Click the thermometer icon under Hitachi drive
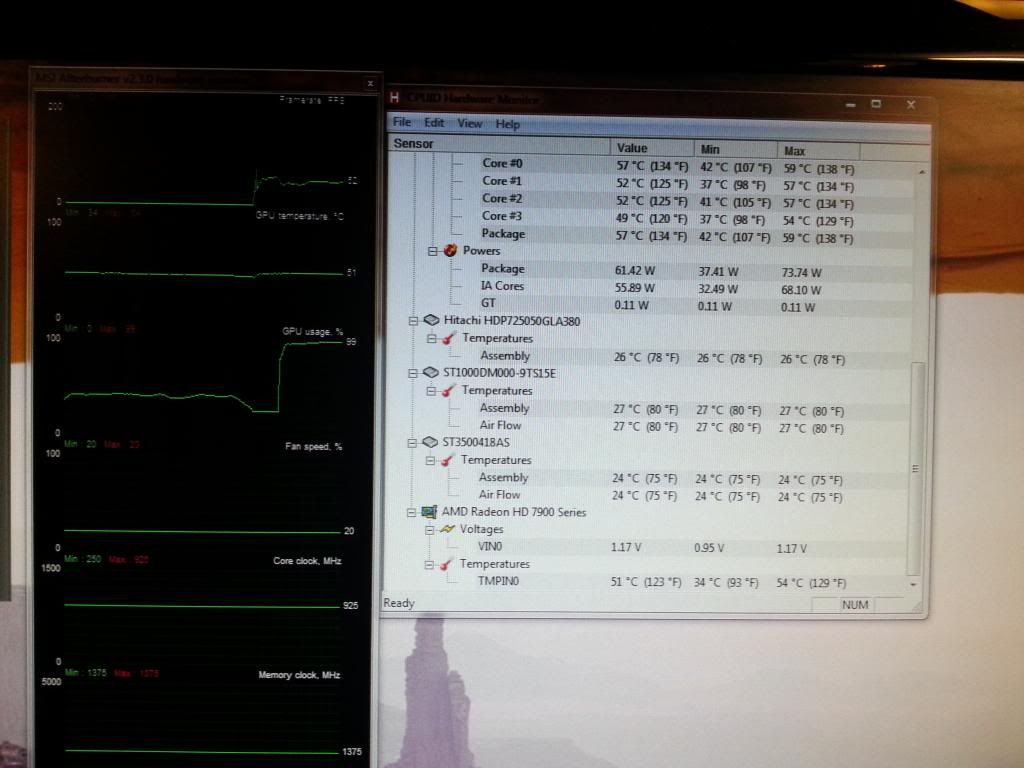The width and height of the screenshot is (1024, 768). click(x=449, y=338)
